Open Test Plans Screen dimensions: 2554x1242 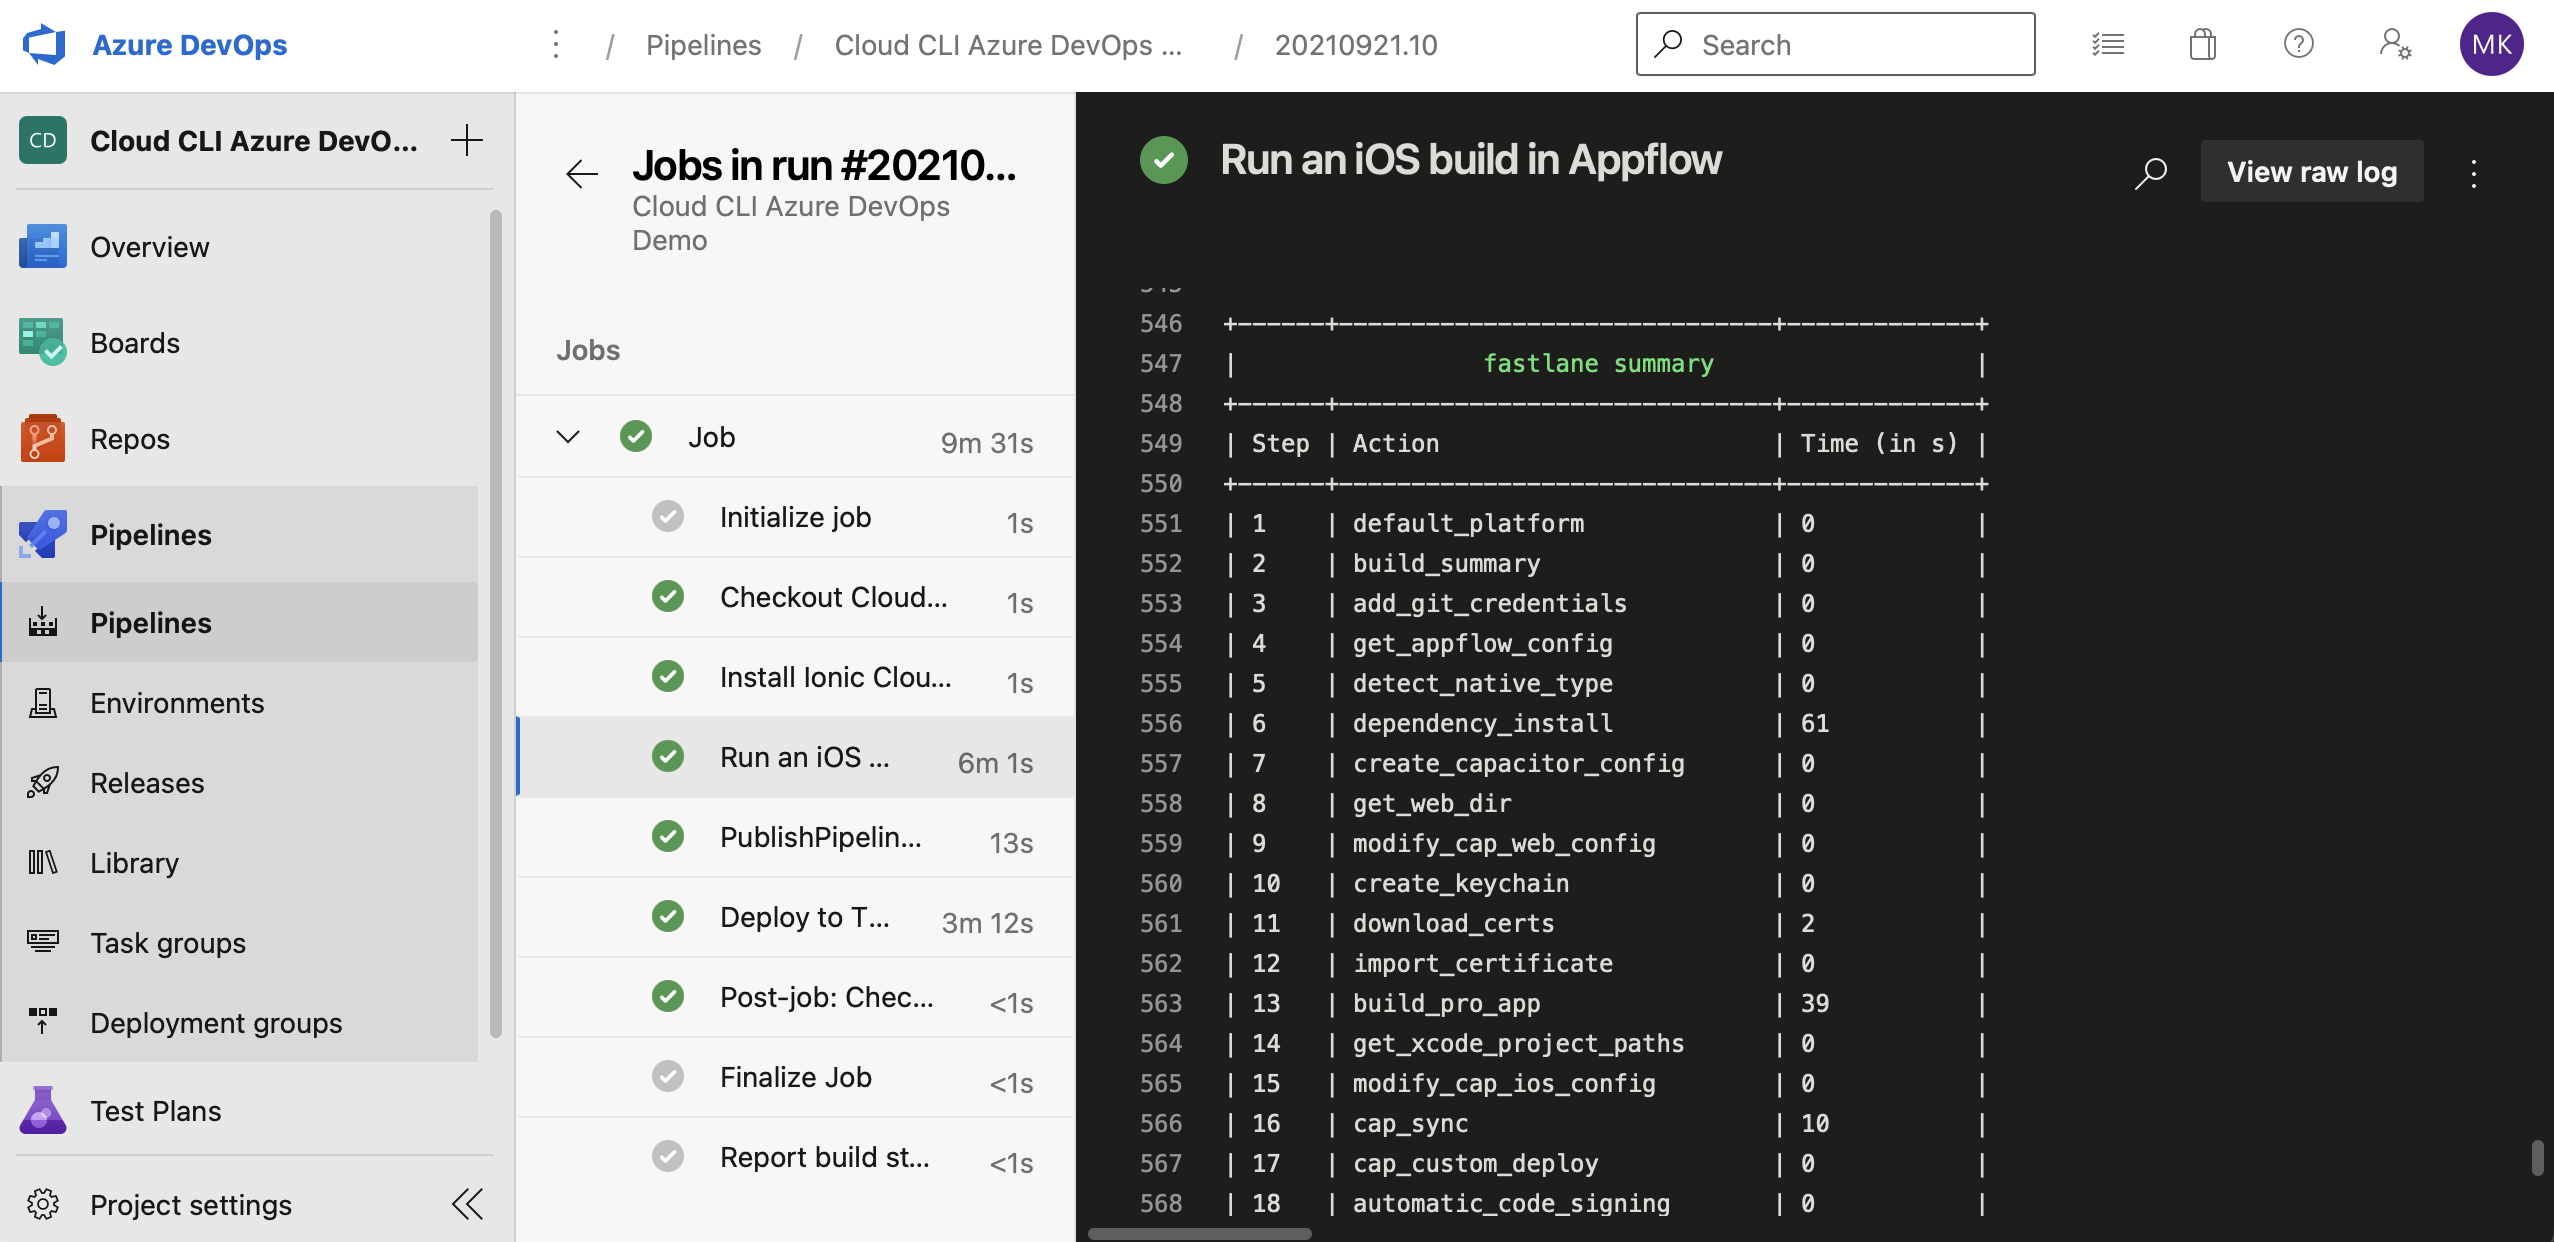[x=155, y=1110]
